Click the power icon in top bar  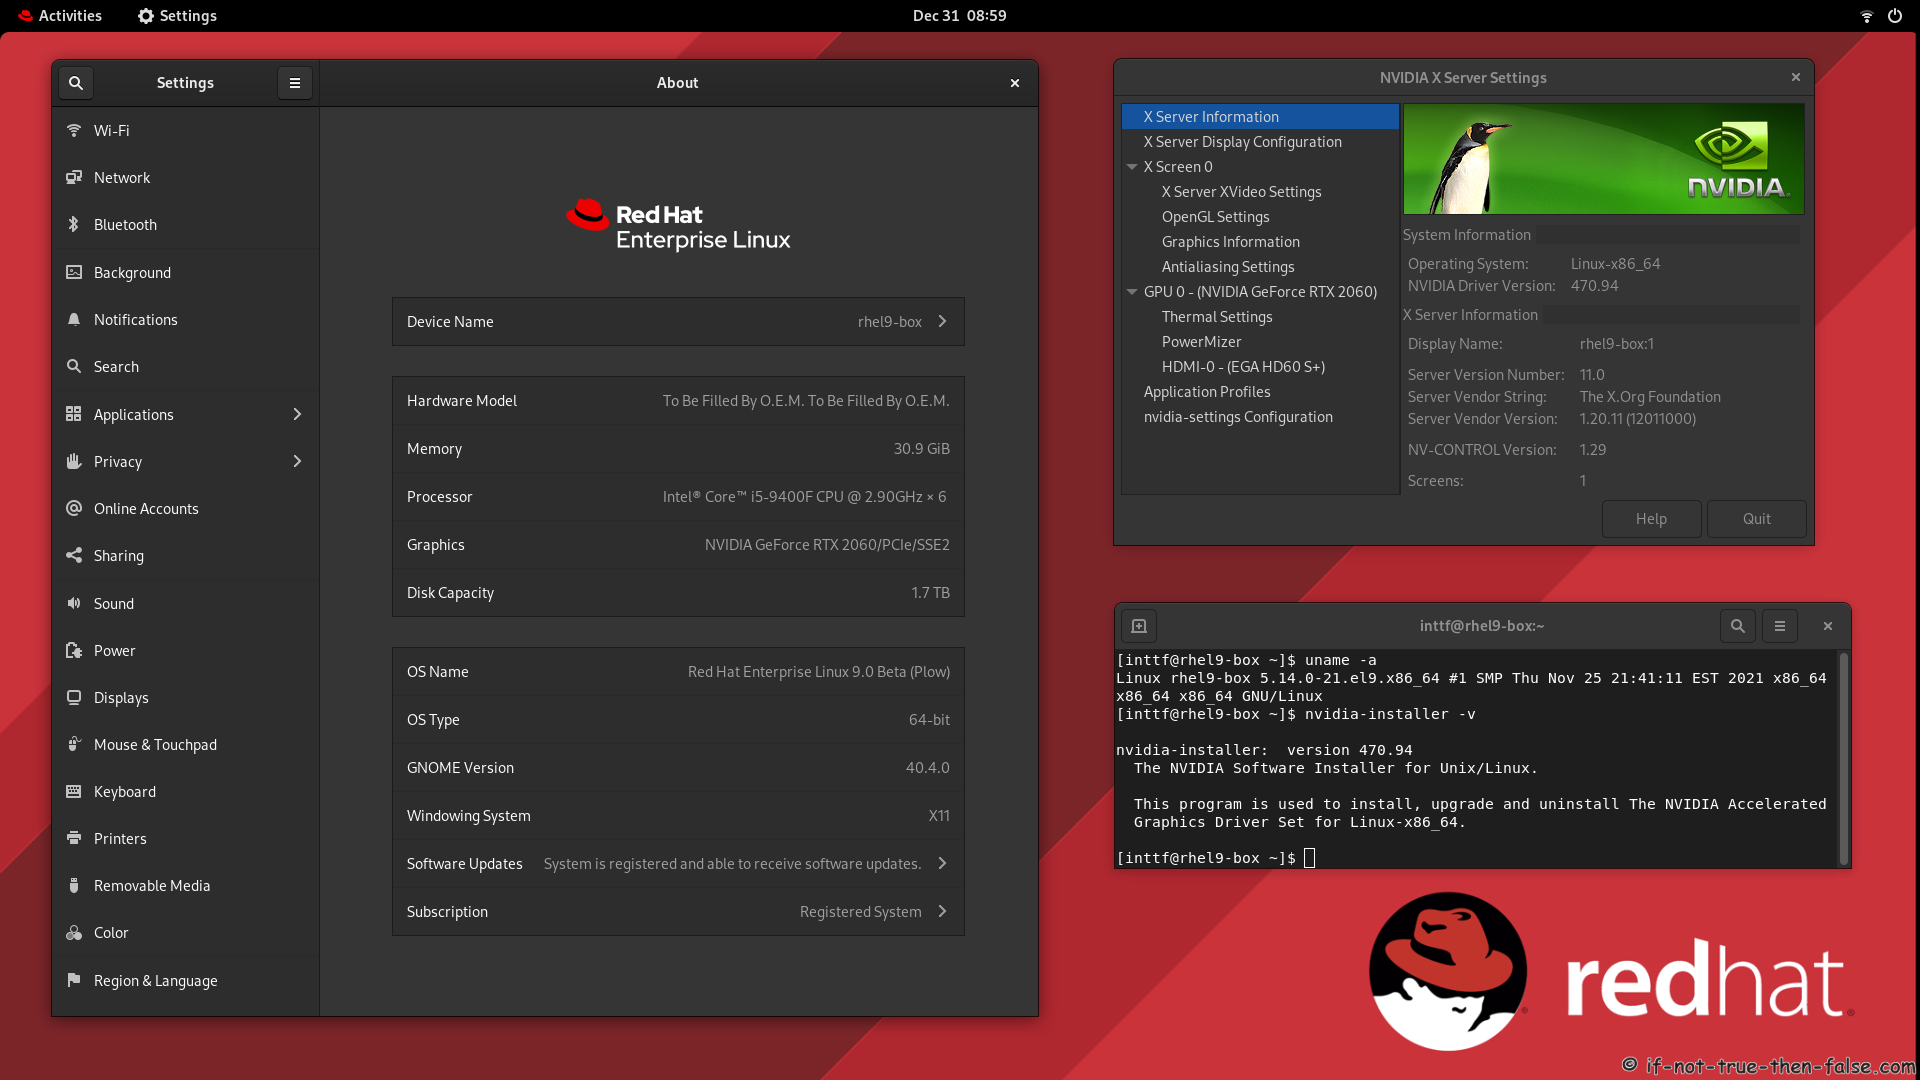[x=1895, y=16]
